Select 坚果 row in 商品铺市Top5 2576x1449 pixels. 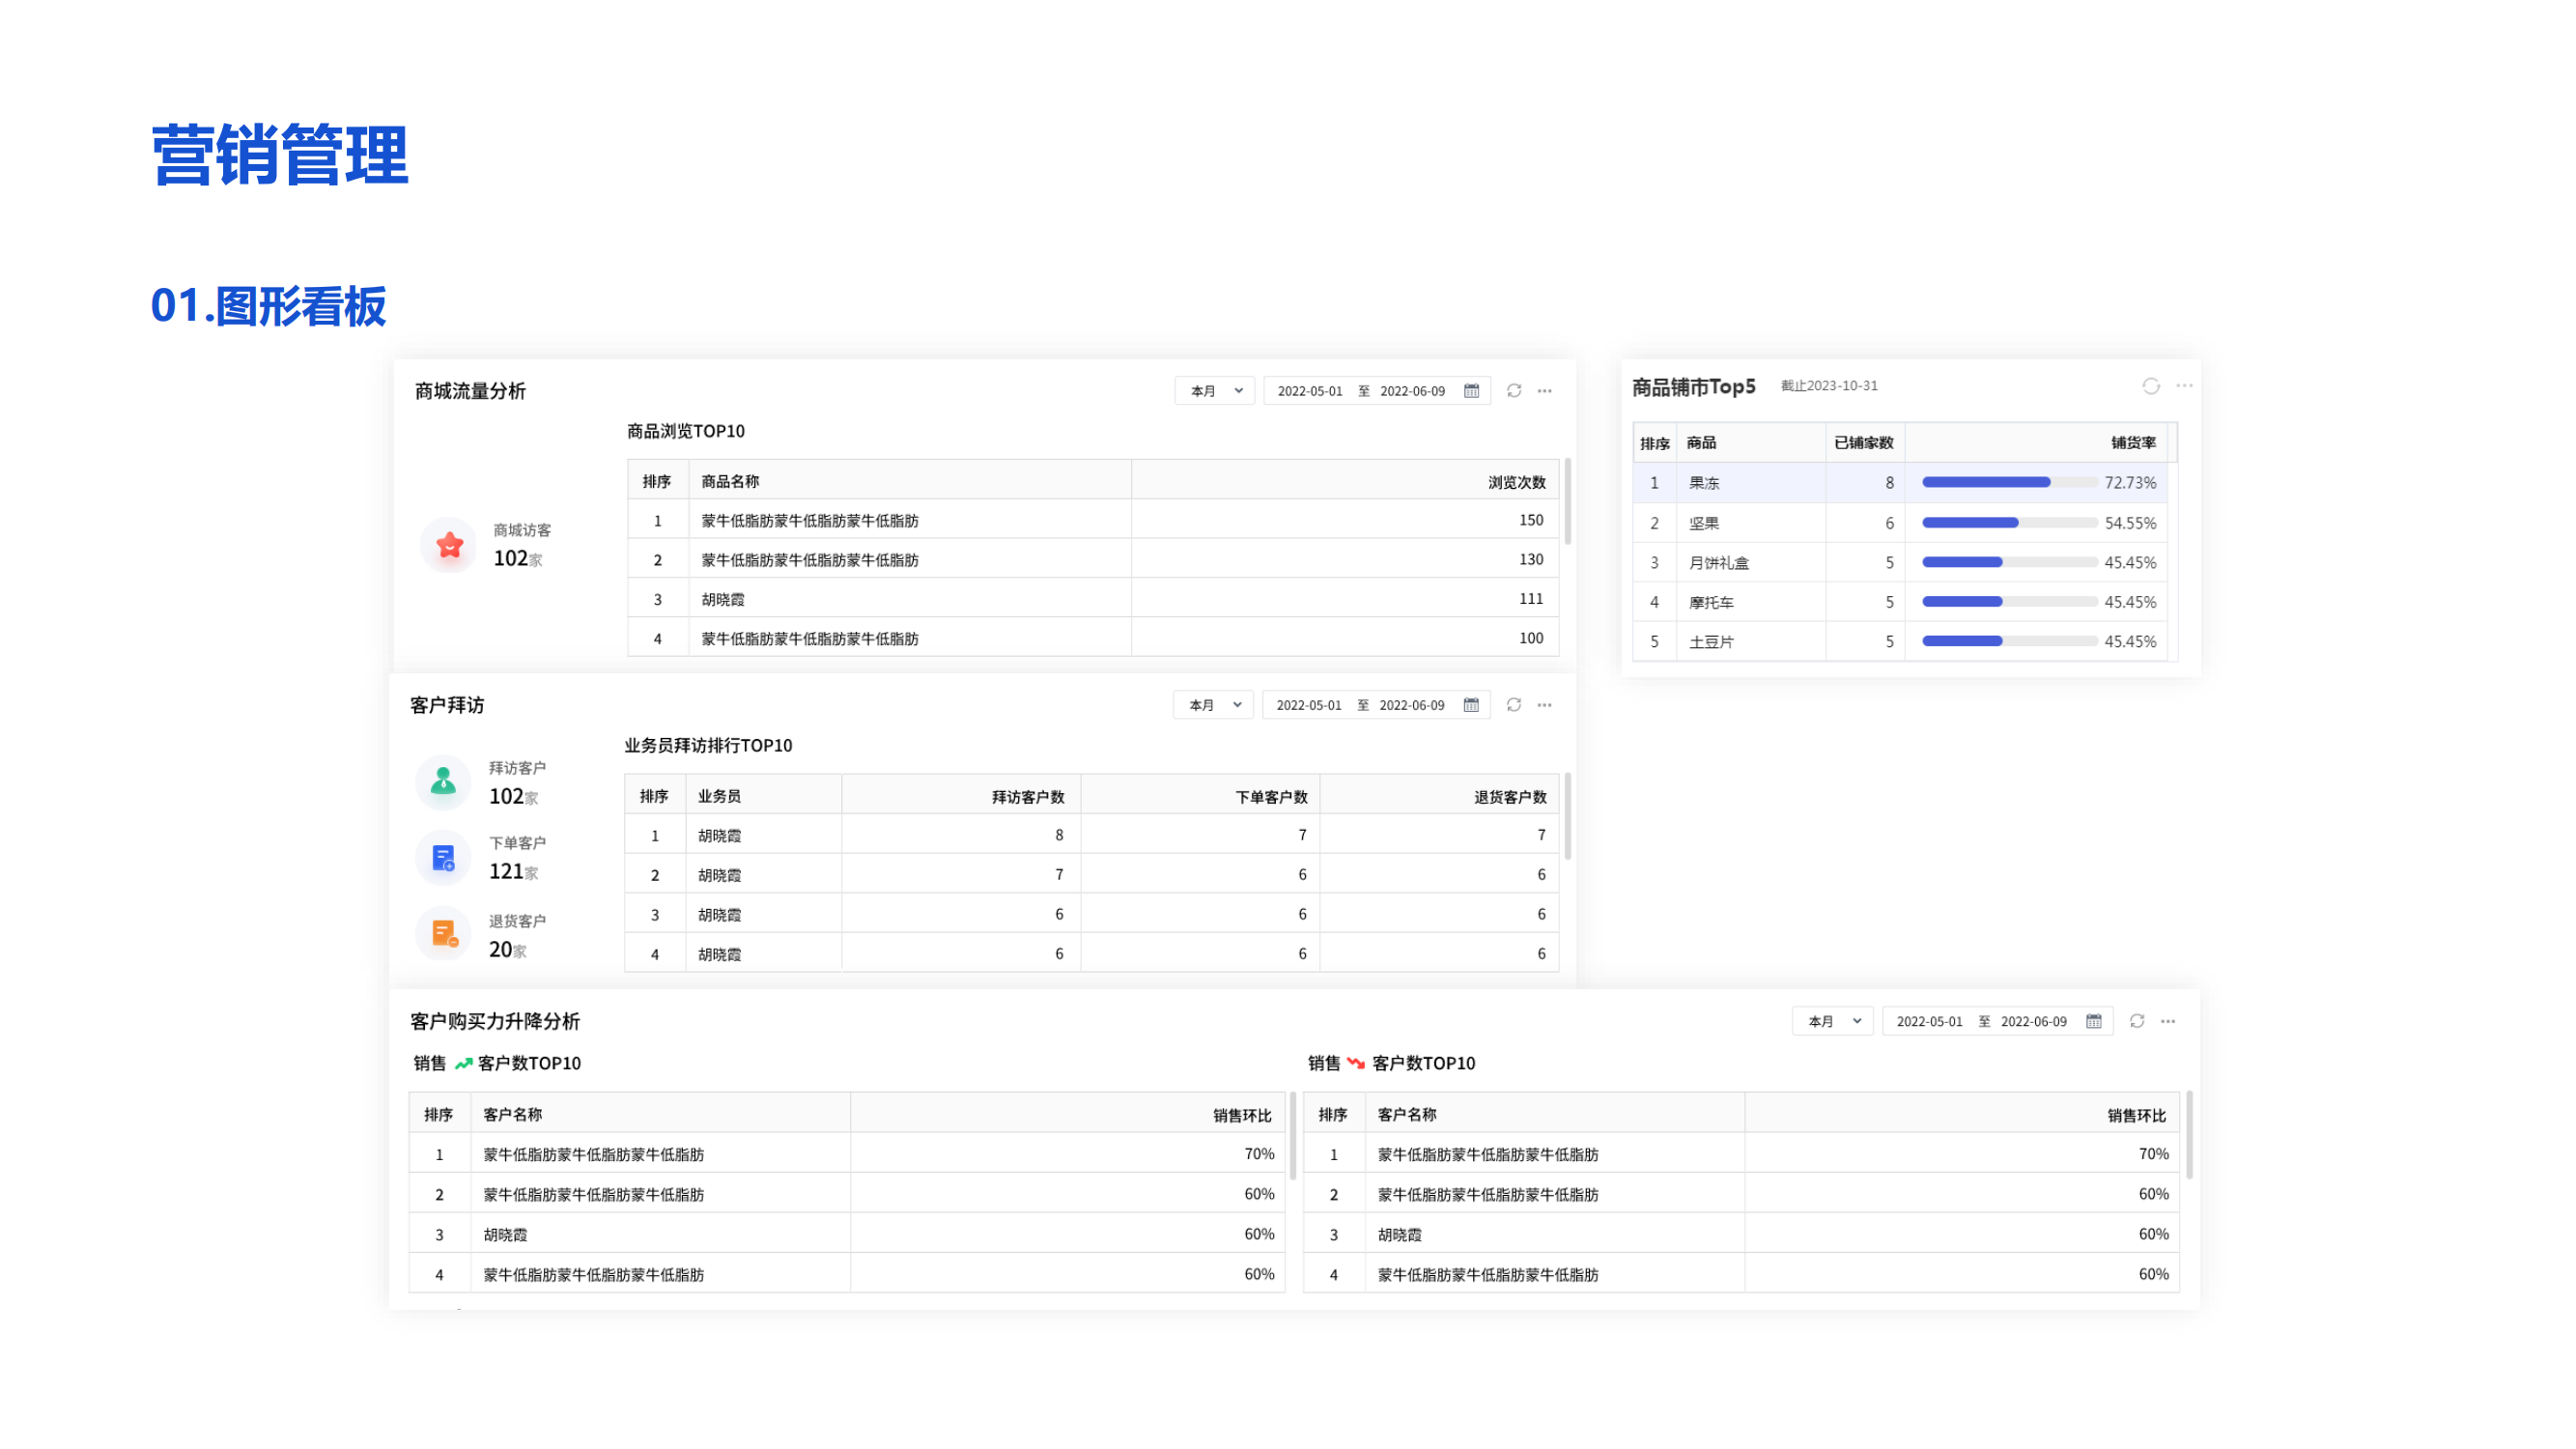pos(1704,523)
